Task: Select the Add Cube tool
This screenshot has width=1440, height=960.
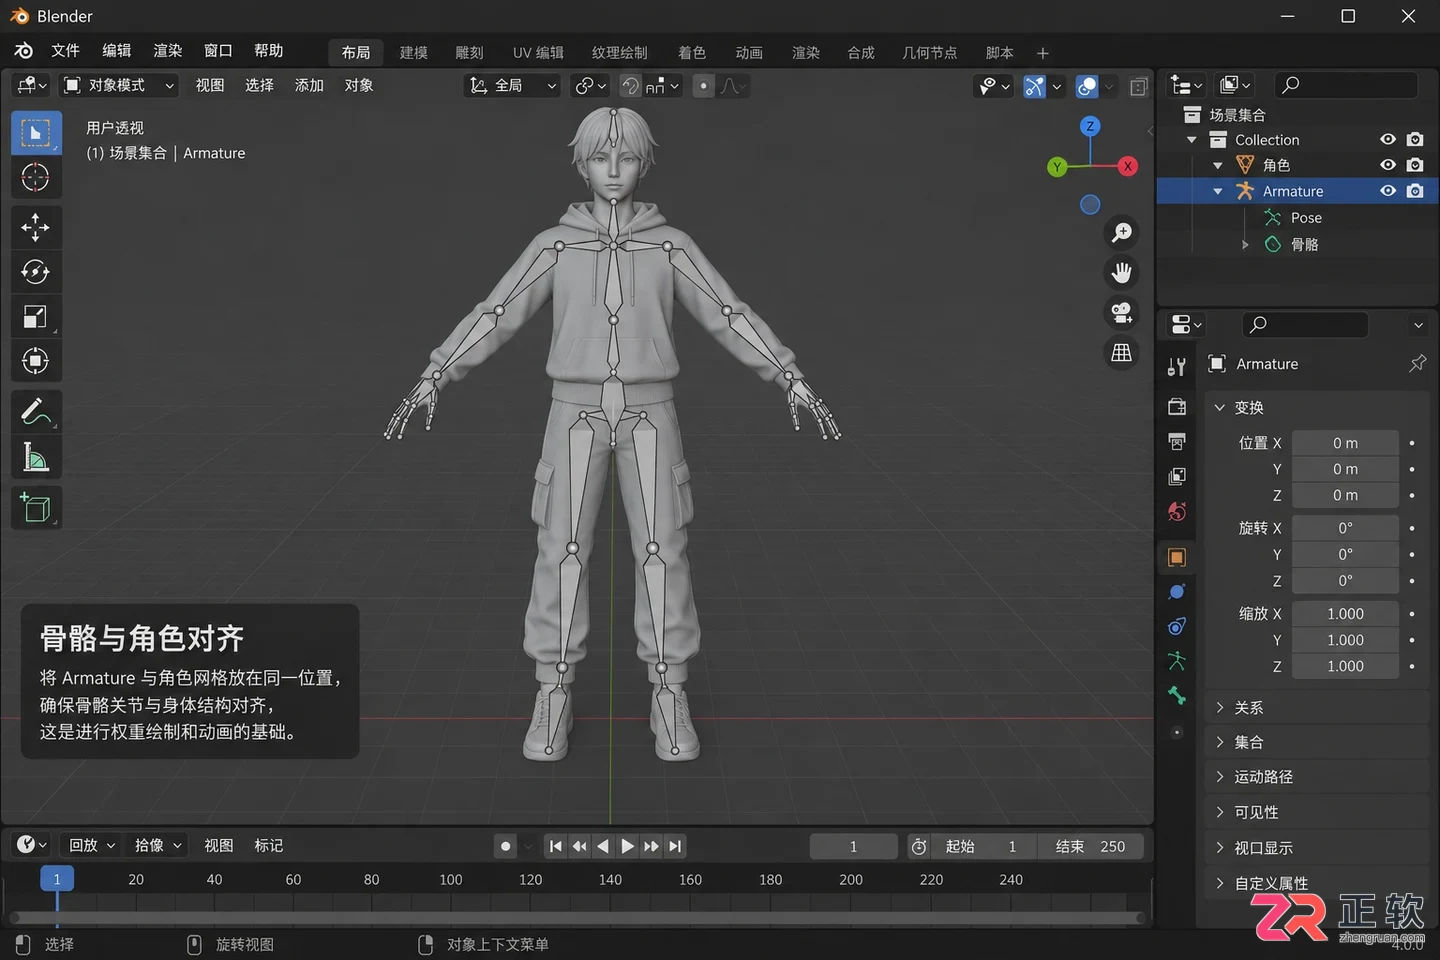Action: (36, 507)
